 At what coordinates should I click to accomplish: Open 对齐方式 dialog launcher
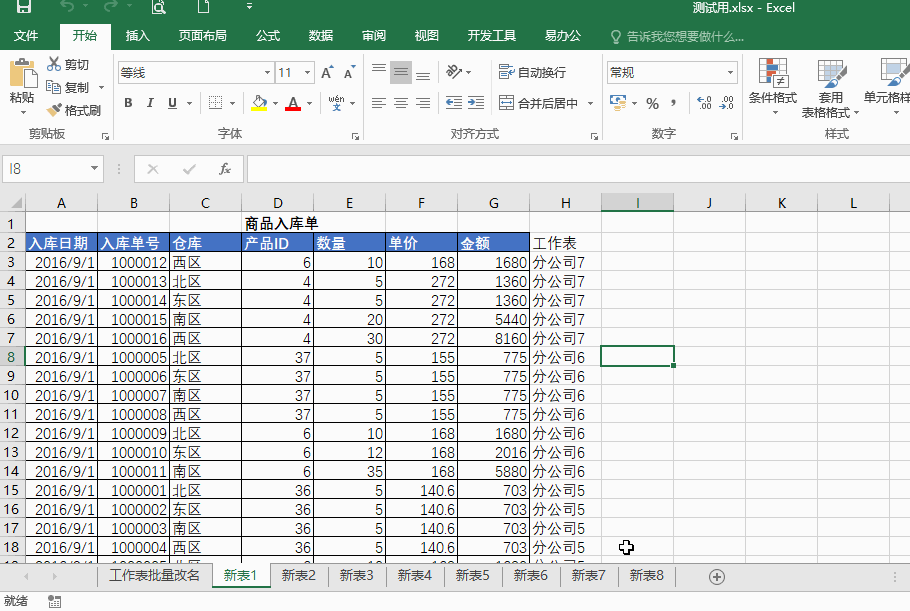point(594,136)
